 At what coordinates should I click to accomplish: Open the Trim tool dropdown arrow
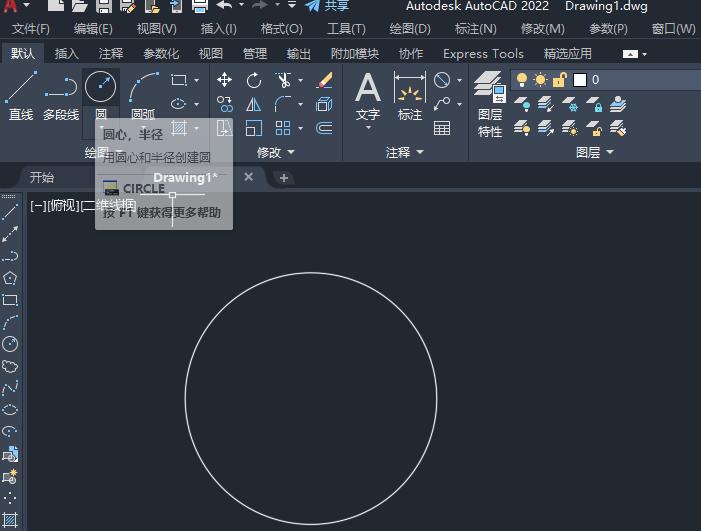[300, 80]
